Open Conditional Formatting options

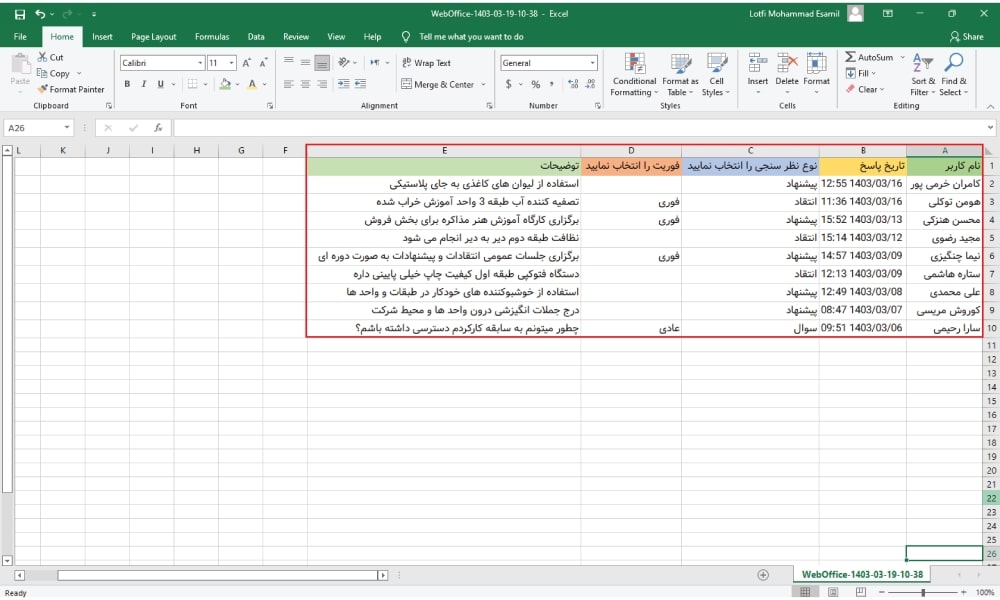633,72
